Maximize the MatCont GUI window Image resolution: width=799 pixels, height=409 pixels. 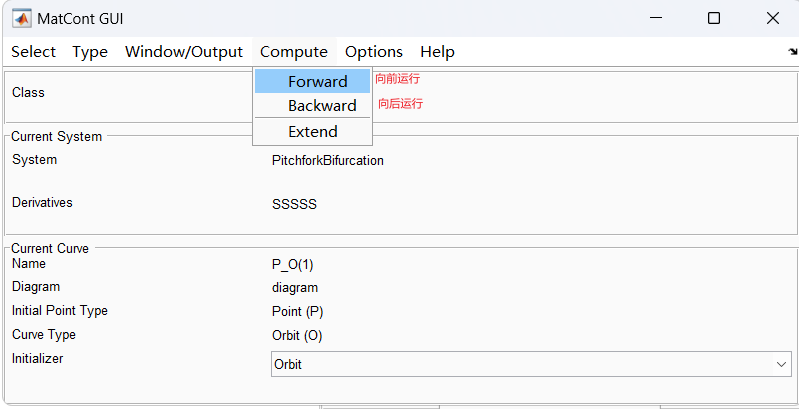pyautogui.click(x=714, y=18)
